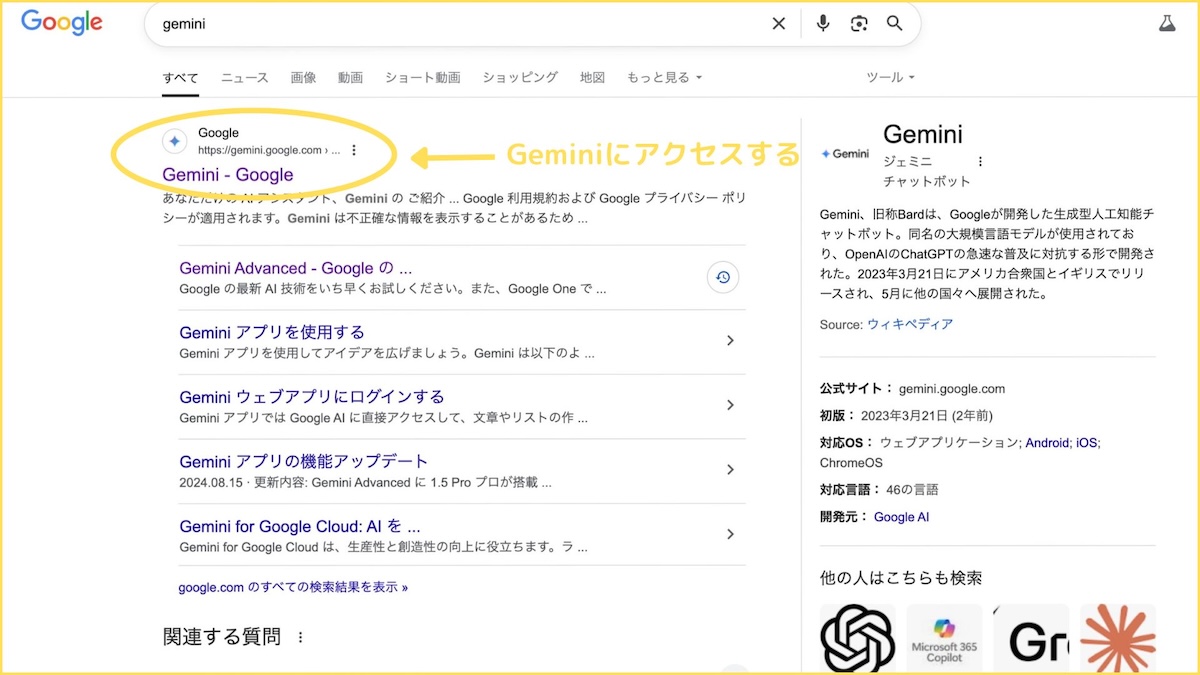Switch to the ショート動画 tab
This screenshot has height=675, width=1200.
(422, 77)
